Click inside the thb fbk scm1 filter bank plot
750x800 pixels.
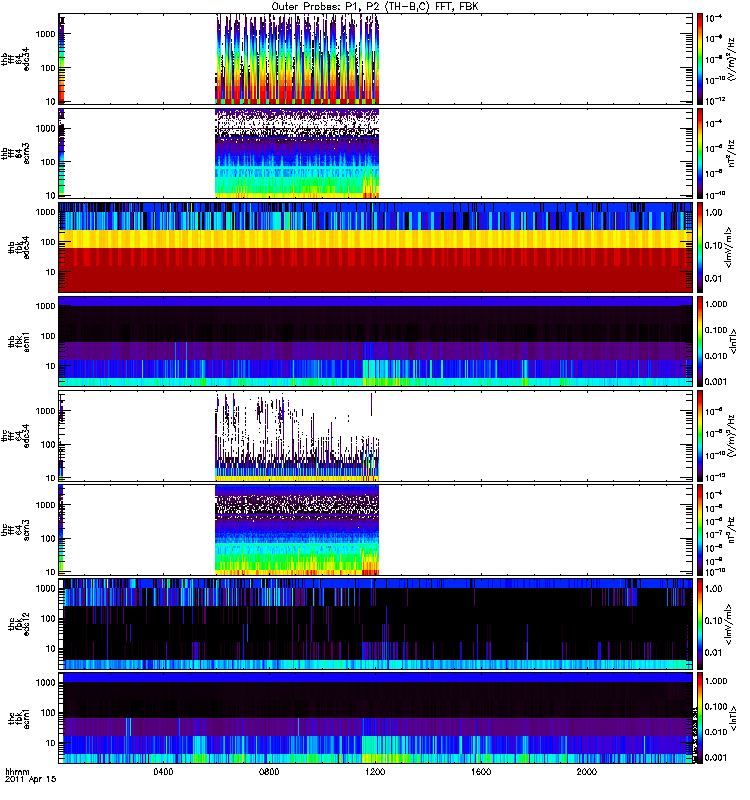click(x=376, y=341)
